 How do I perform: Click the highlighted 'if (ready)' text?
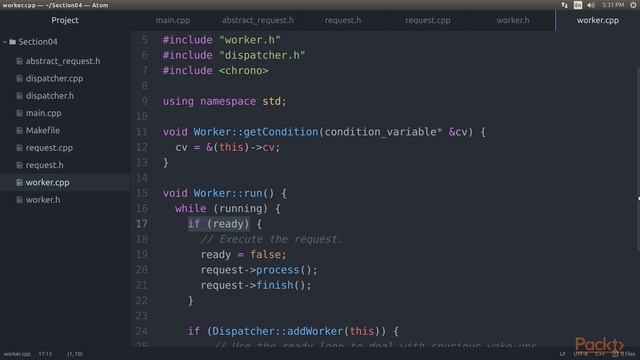(218, 224)
